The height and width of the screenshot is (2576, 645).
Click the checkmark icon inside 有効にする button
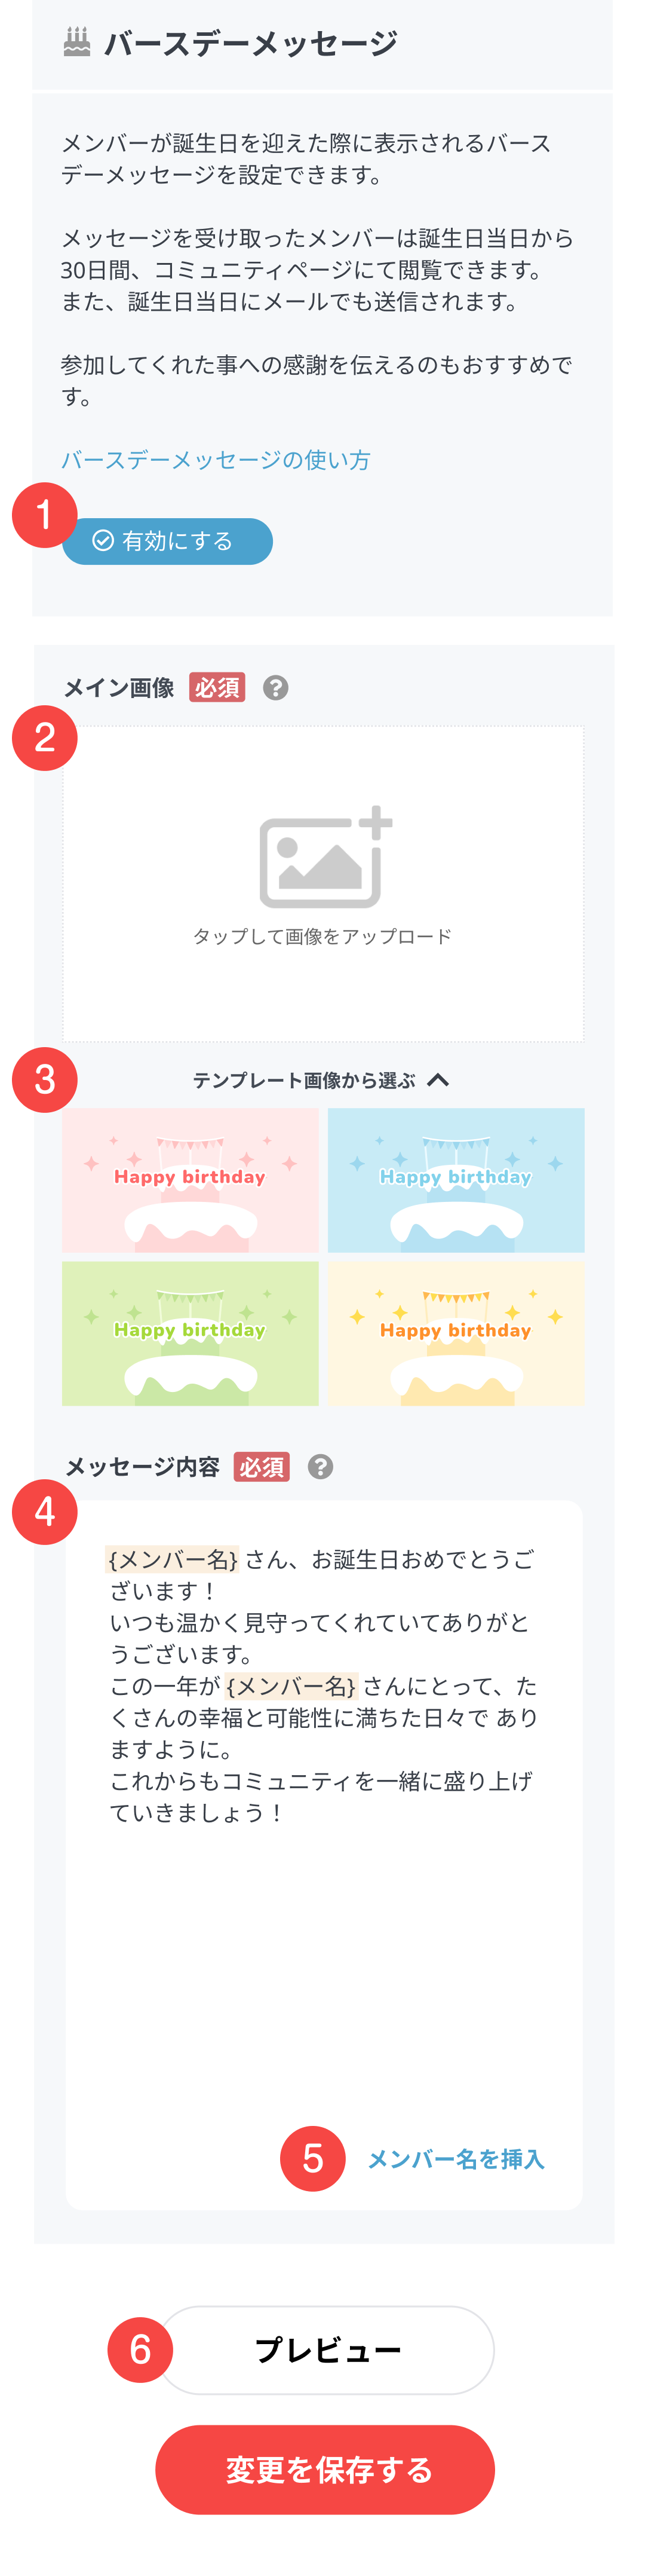coord(103,540)
